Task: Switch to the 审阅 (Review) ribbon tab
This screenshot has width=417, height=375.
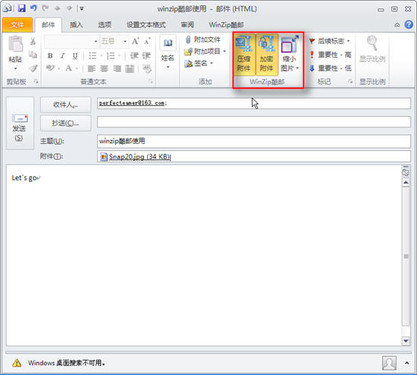Action: 187,25
